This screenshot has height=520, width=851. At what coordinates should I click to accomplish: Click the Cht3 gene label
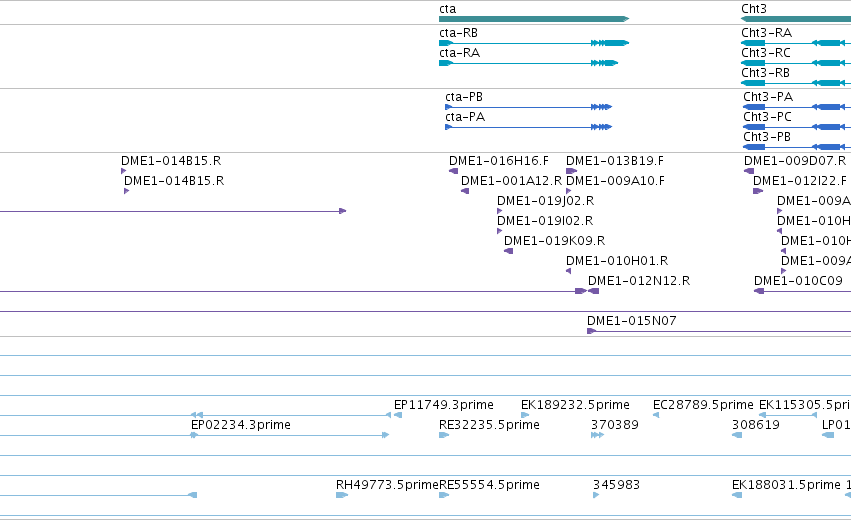[754, 9]
